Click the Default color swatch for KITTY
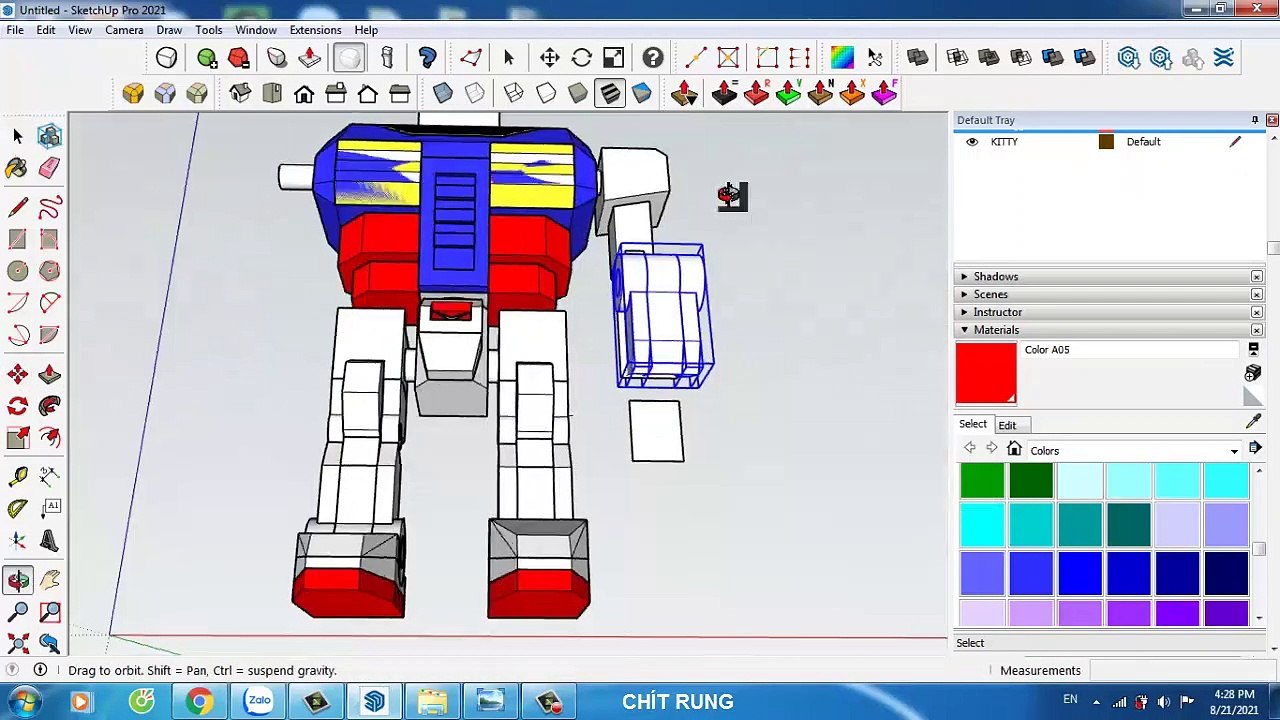The width and height of the screenshot is (1280, 720). pos(1106,142)
